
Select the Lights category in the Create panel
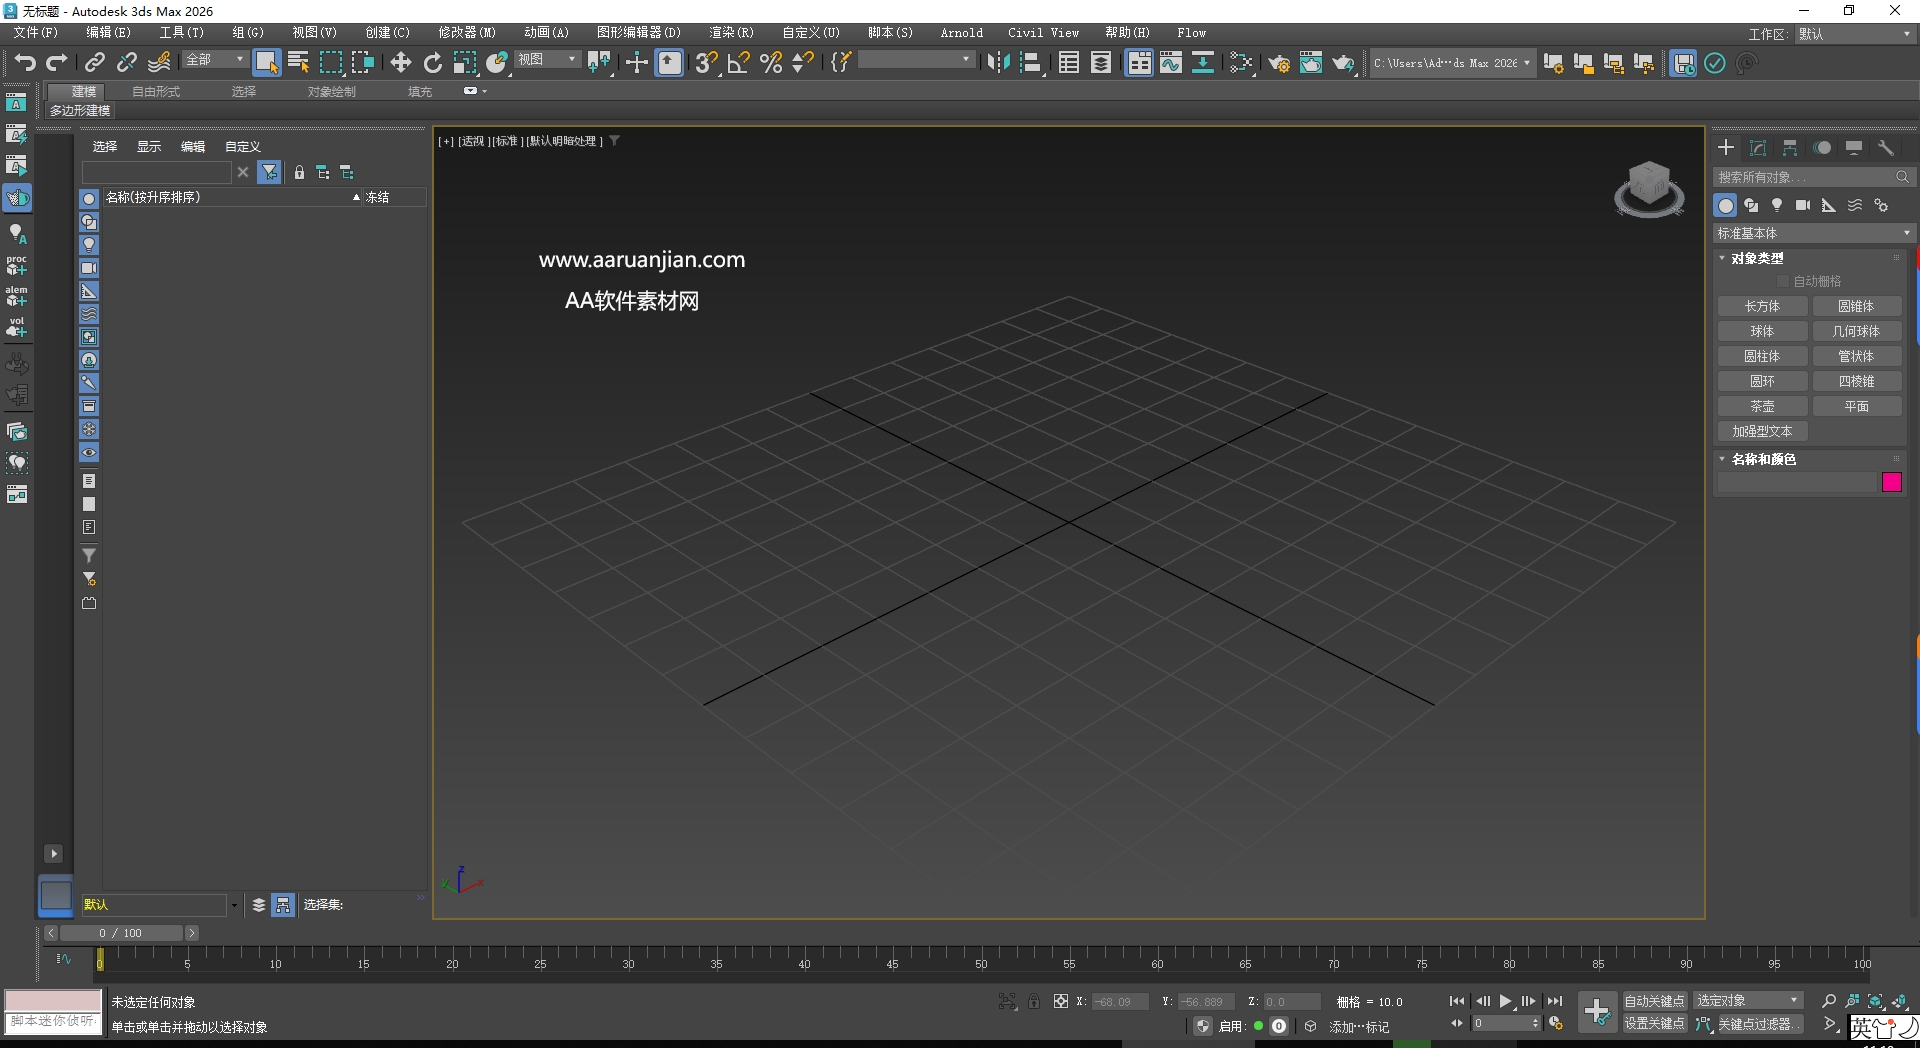point(1778,205)
